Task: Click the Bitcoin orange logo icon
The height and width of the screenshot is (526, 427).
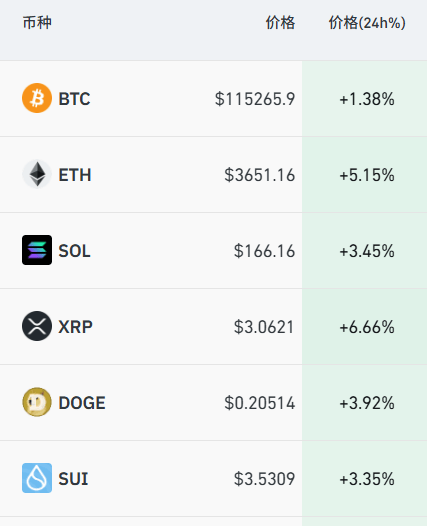Action: pos(37,98)
